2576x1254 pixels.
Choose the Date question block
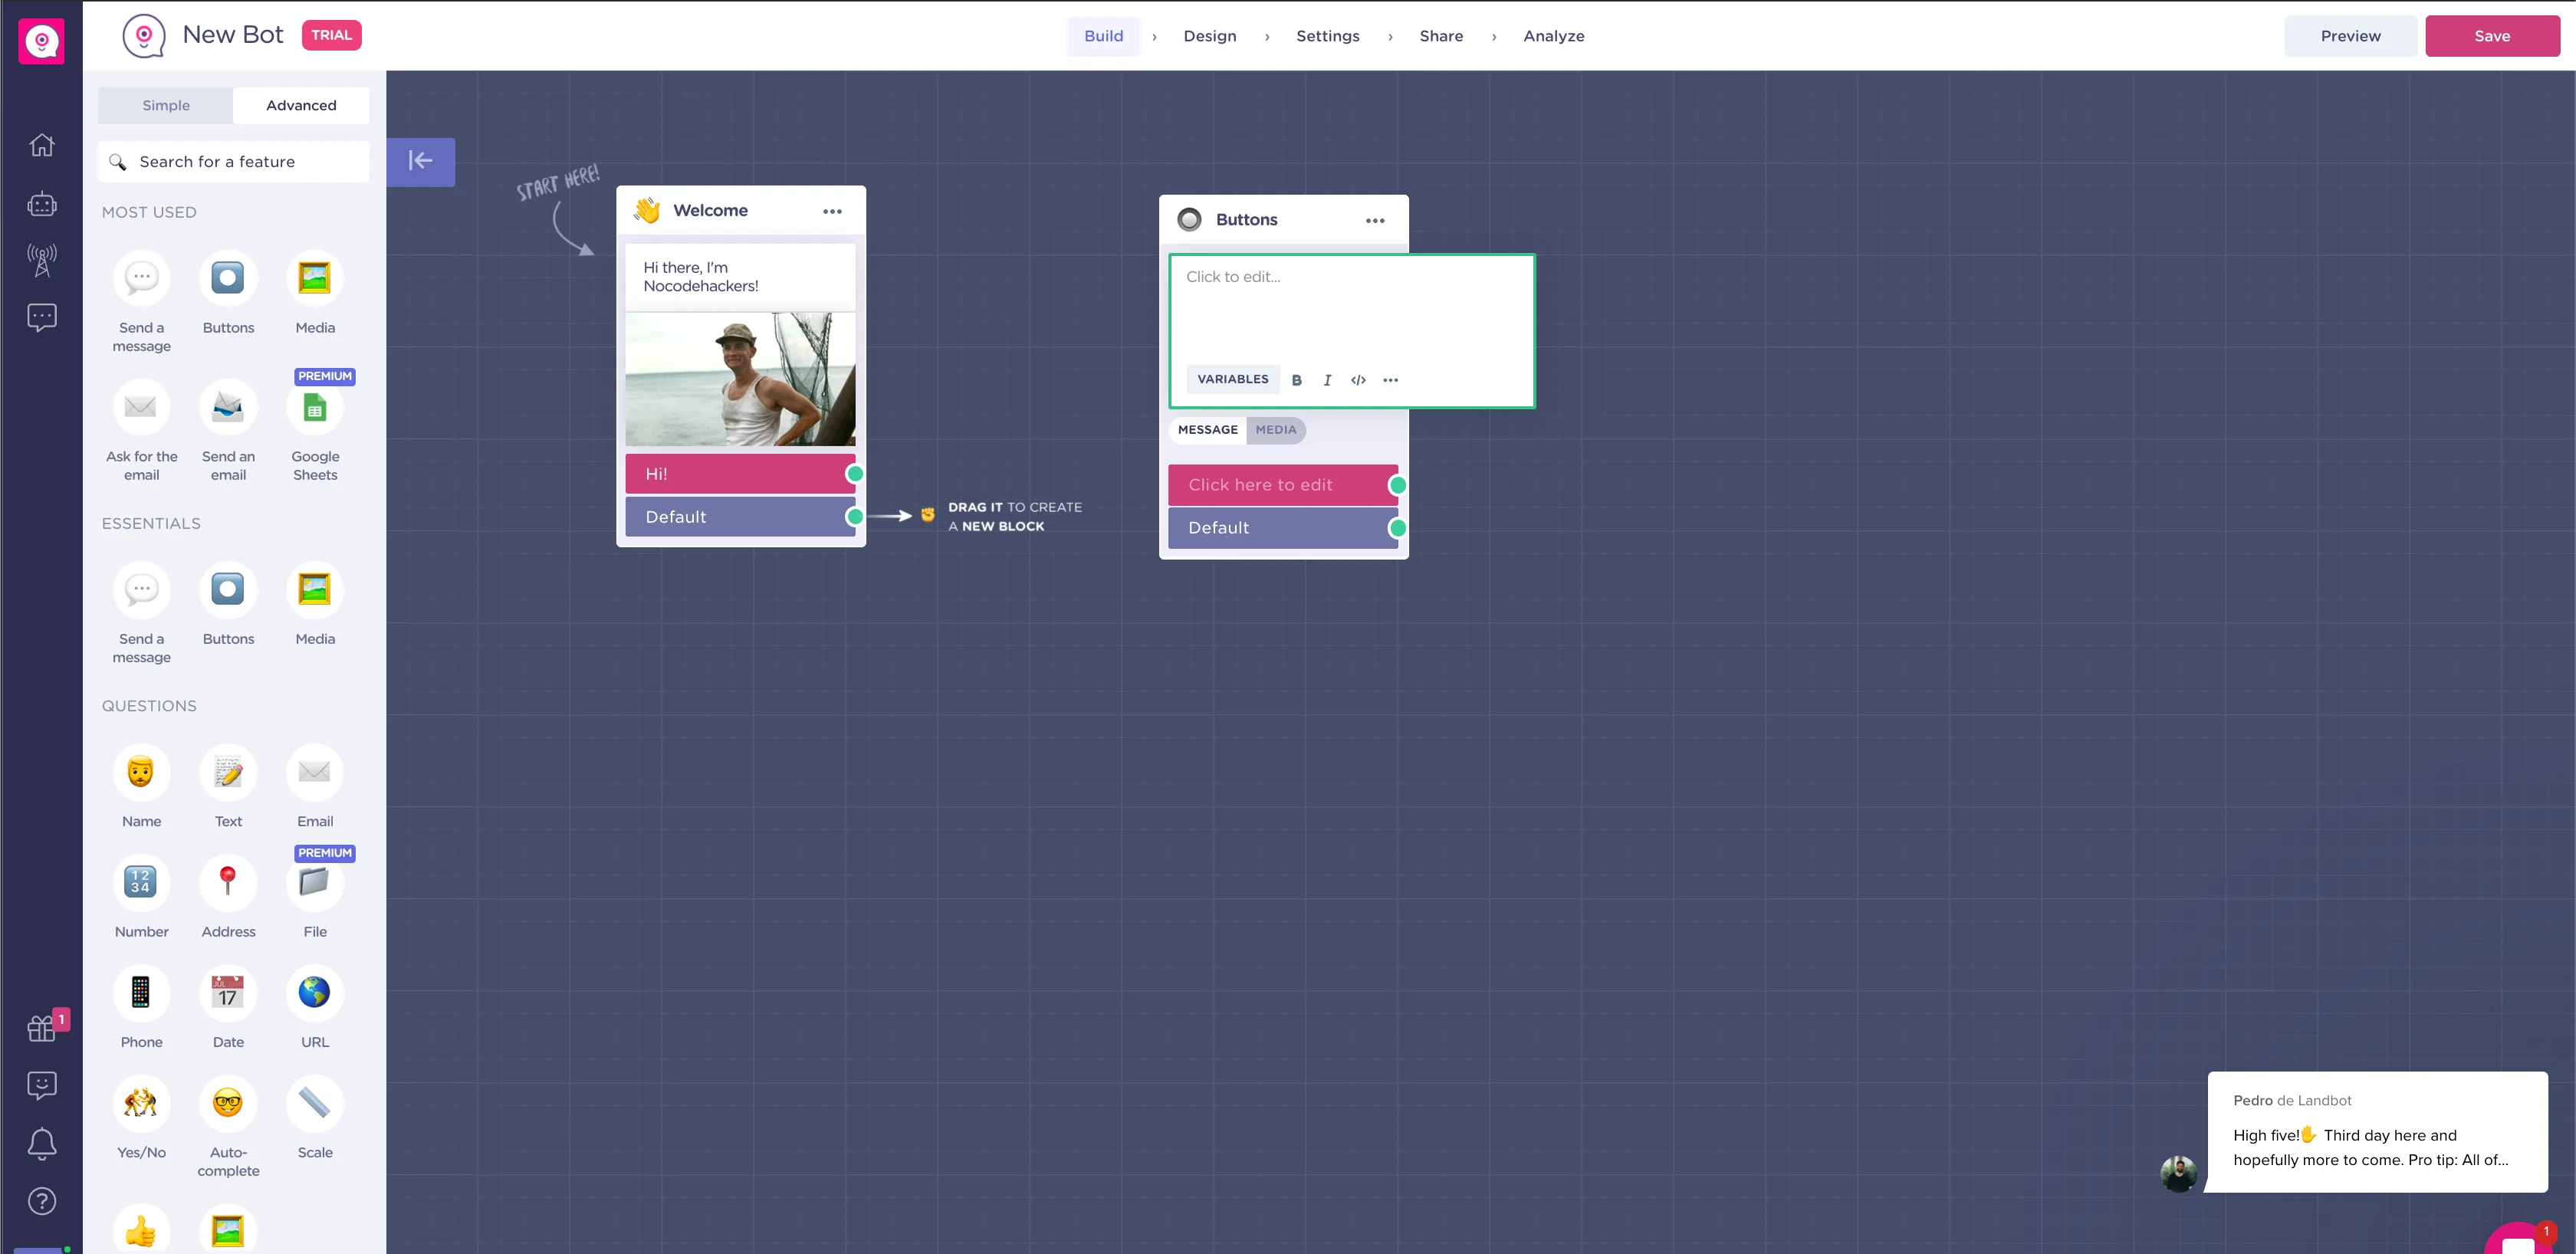228,993
